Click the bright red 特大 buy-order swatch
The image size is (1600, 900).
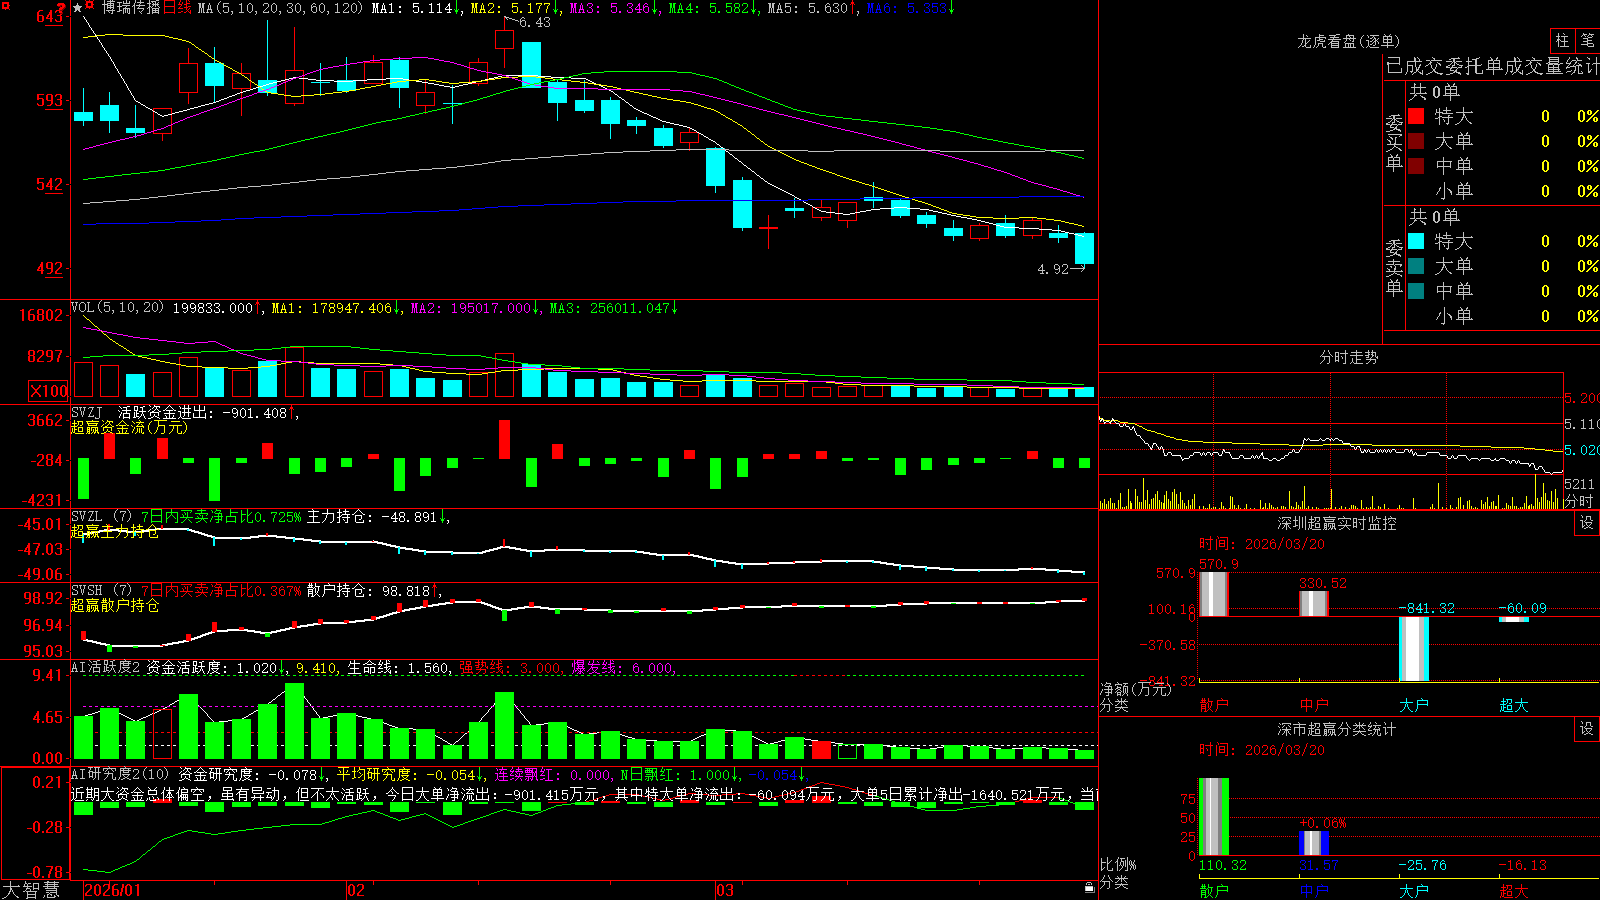pyautogui.click(x=1416, y=116)
